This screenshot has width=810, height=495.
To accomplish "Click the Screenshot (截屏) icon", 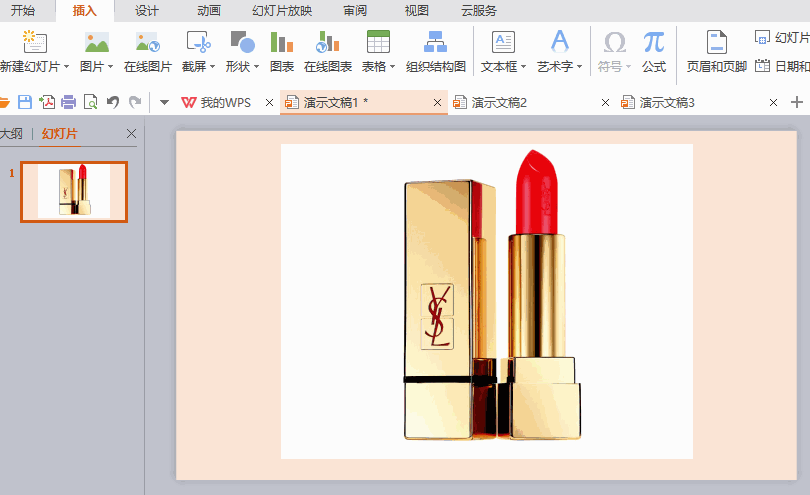I will click(x=198, y=42).
